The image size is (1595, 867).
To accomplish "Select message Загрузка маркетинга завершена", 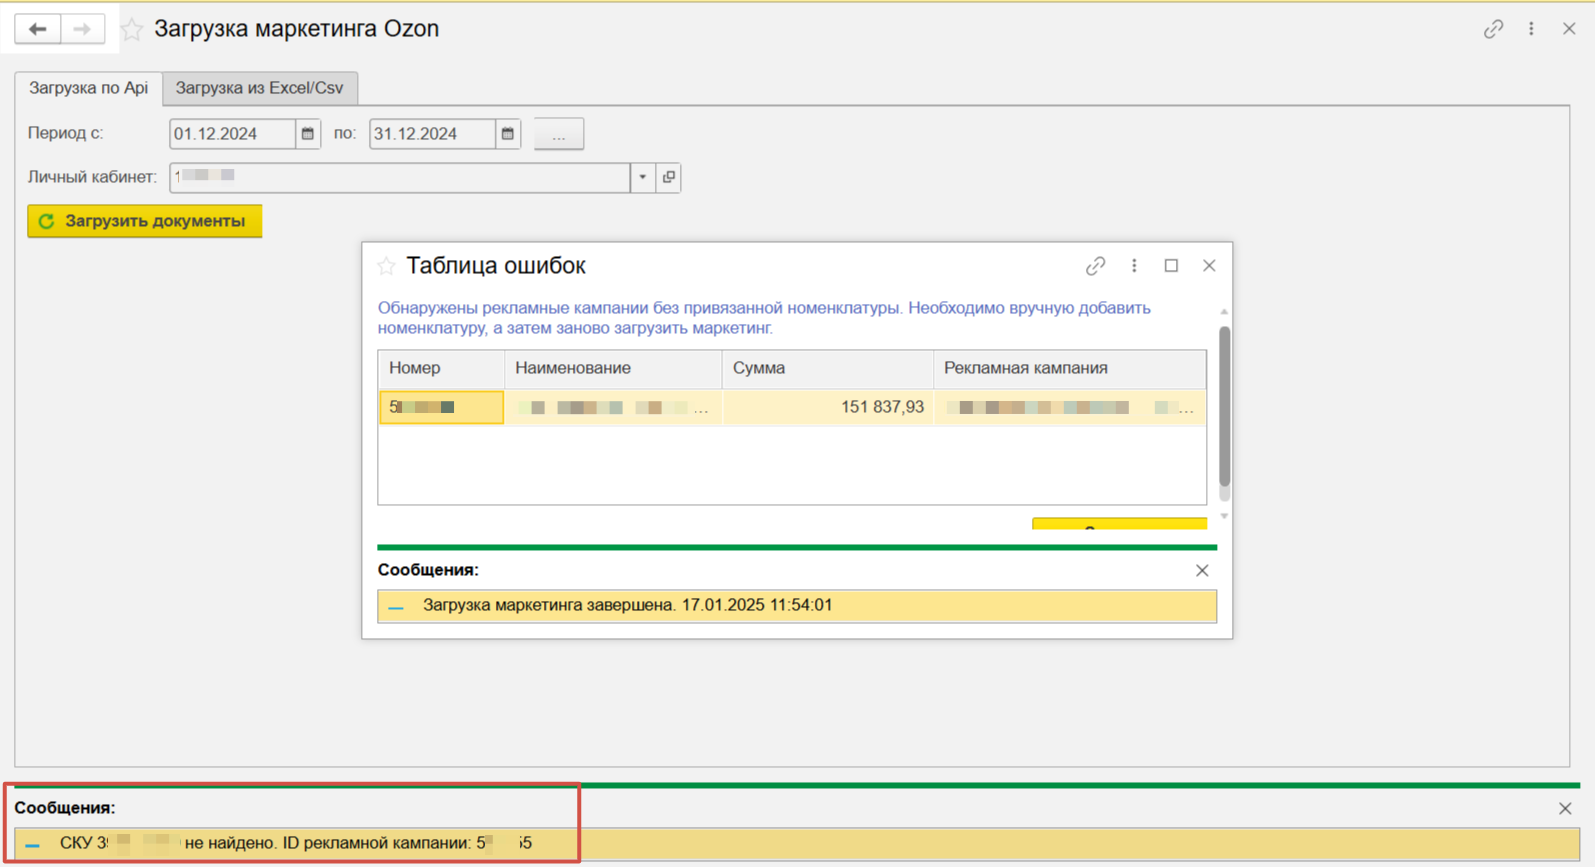I will (797, 606).
